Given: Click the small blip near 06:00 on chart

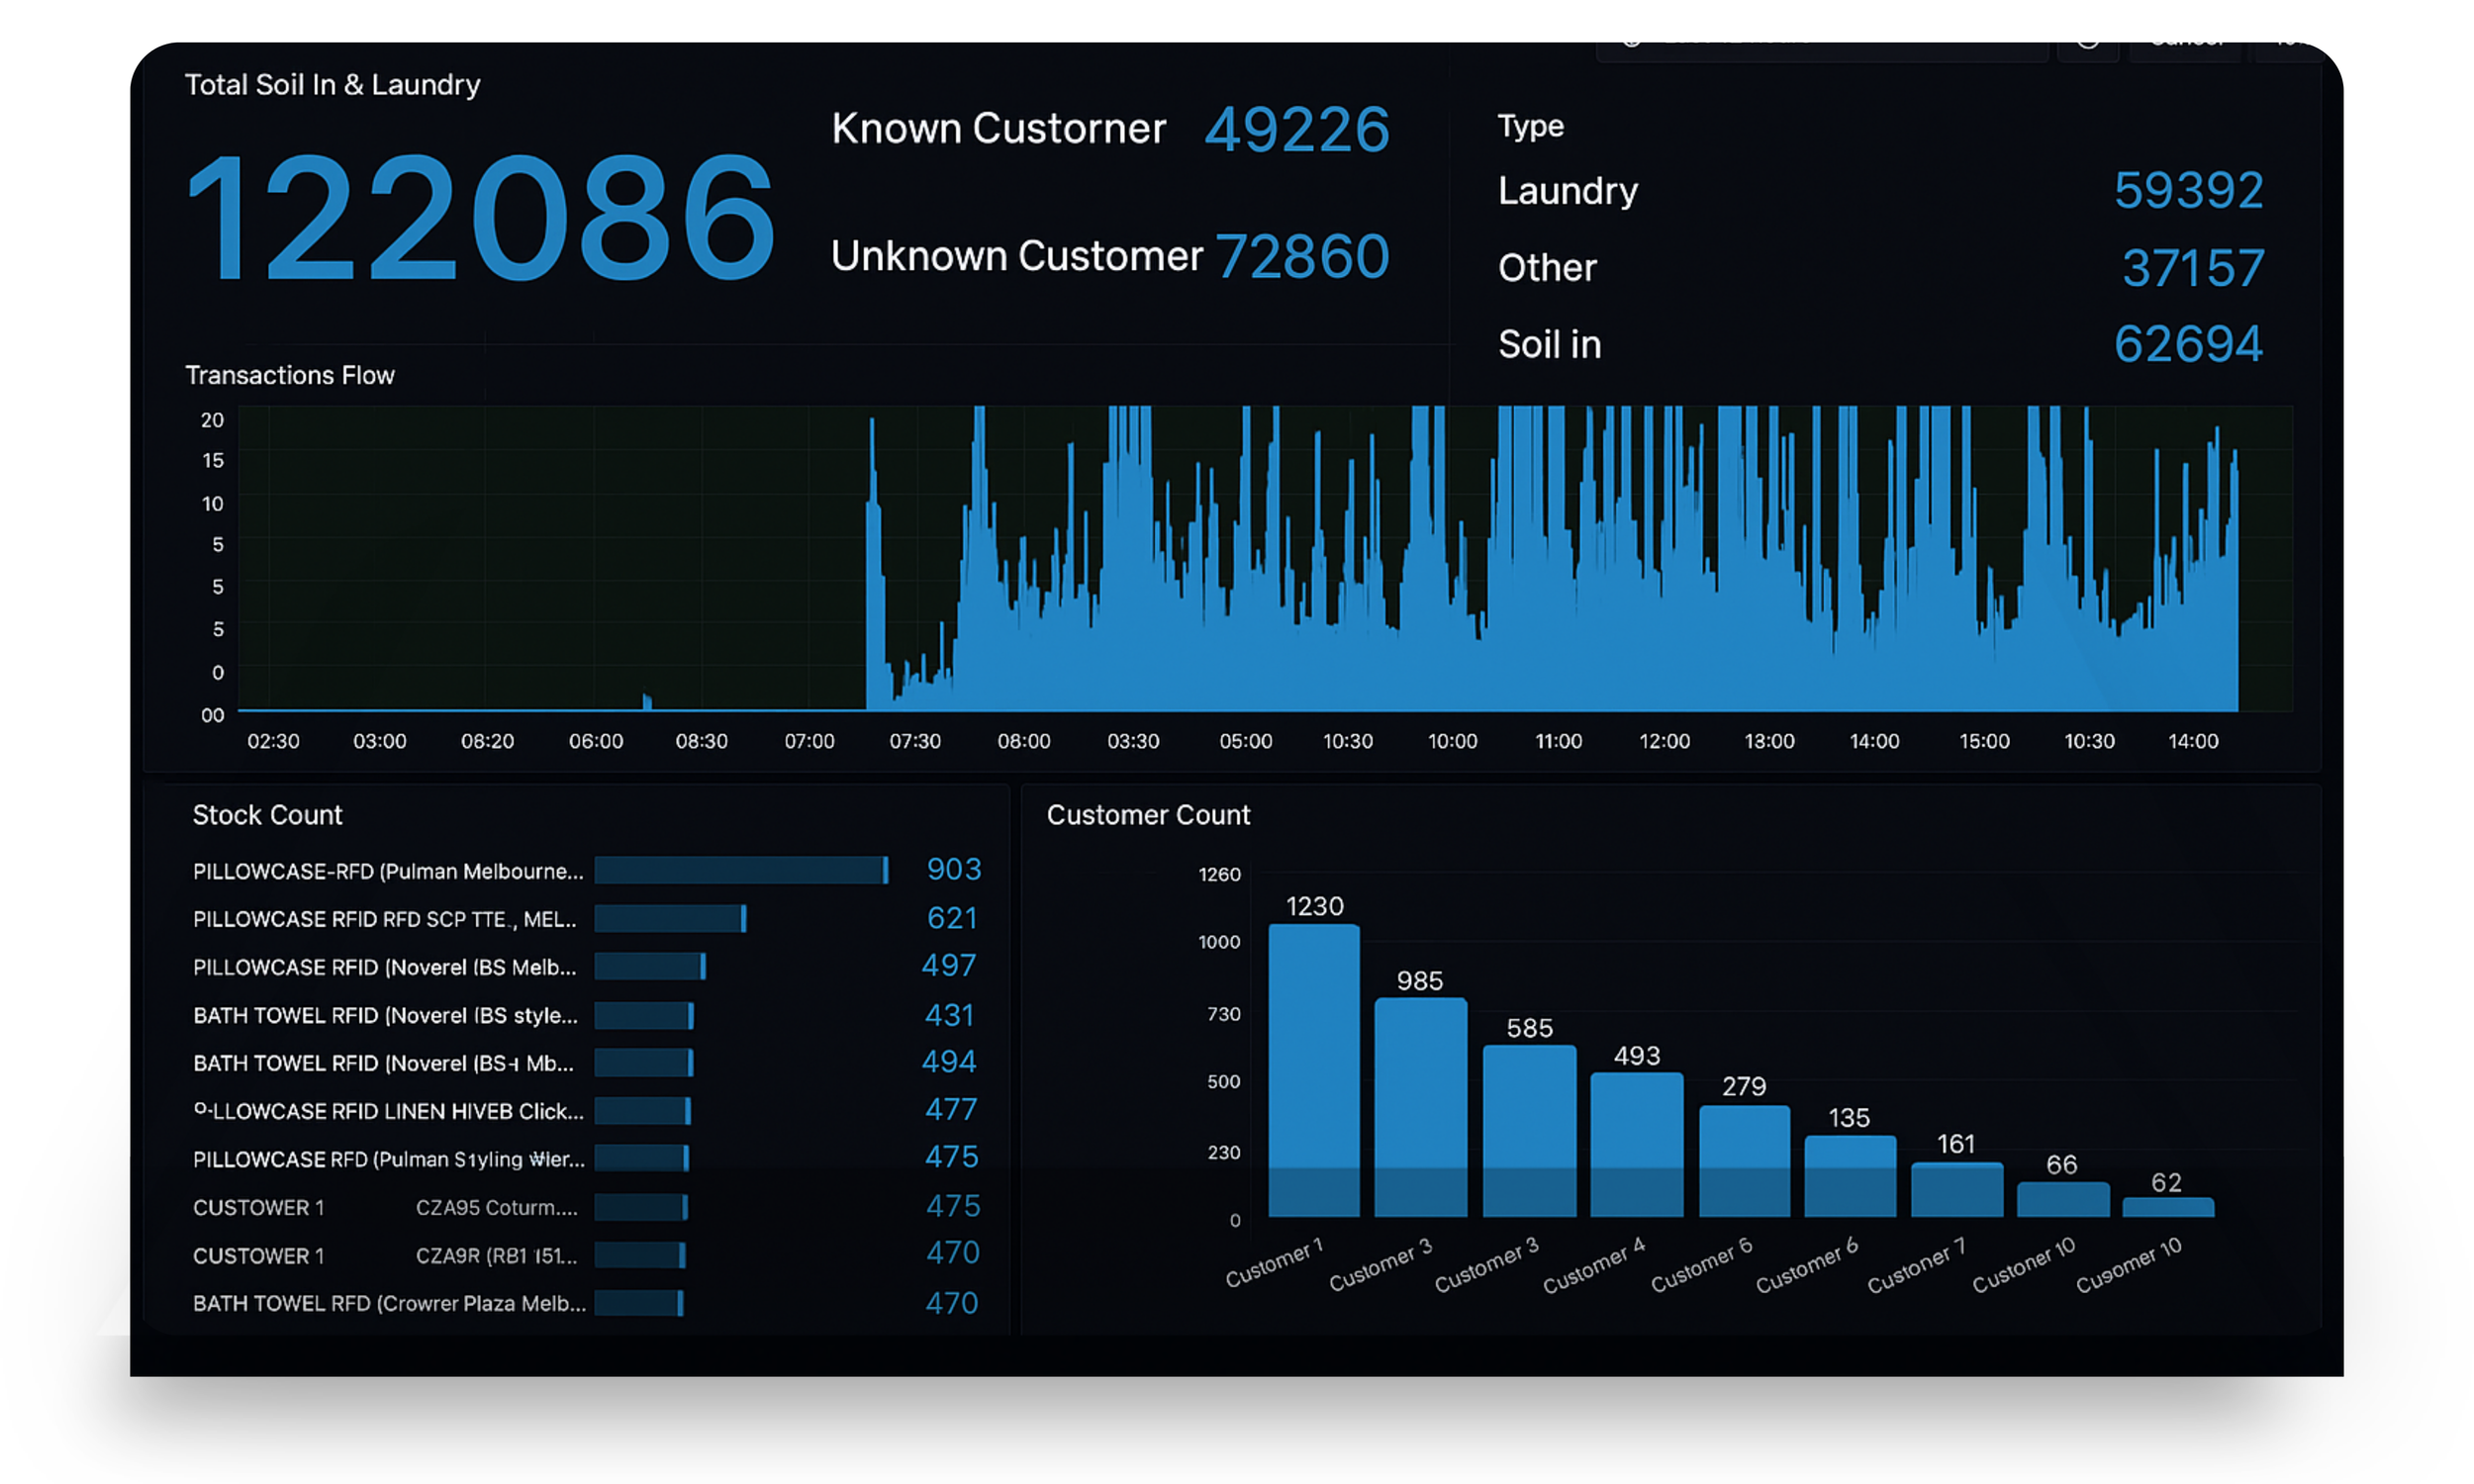Looking at the screenshot, I should 647,702.
